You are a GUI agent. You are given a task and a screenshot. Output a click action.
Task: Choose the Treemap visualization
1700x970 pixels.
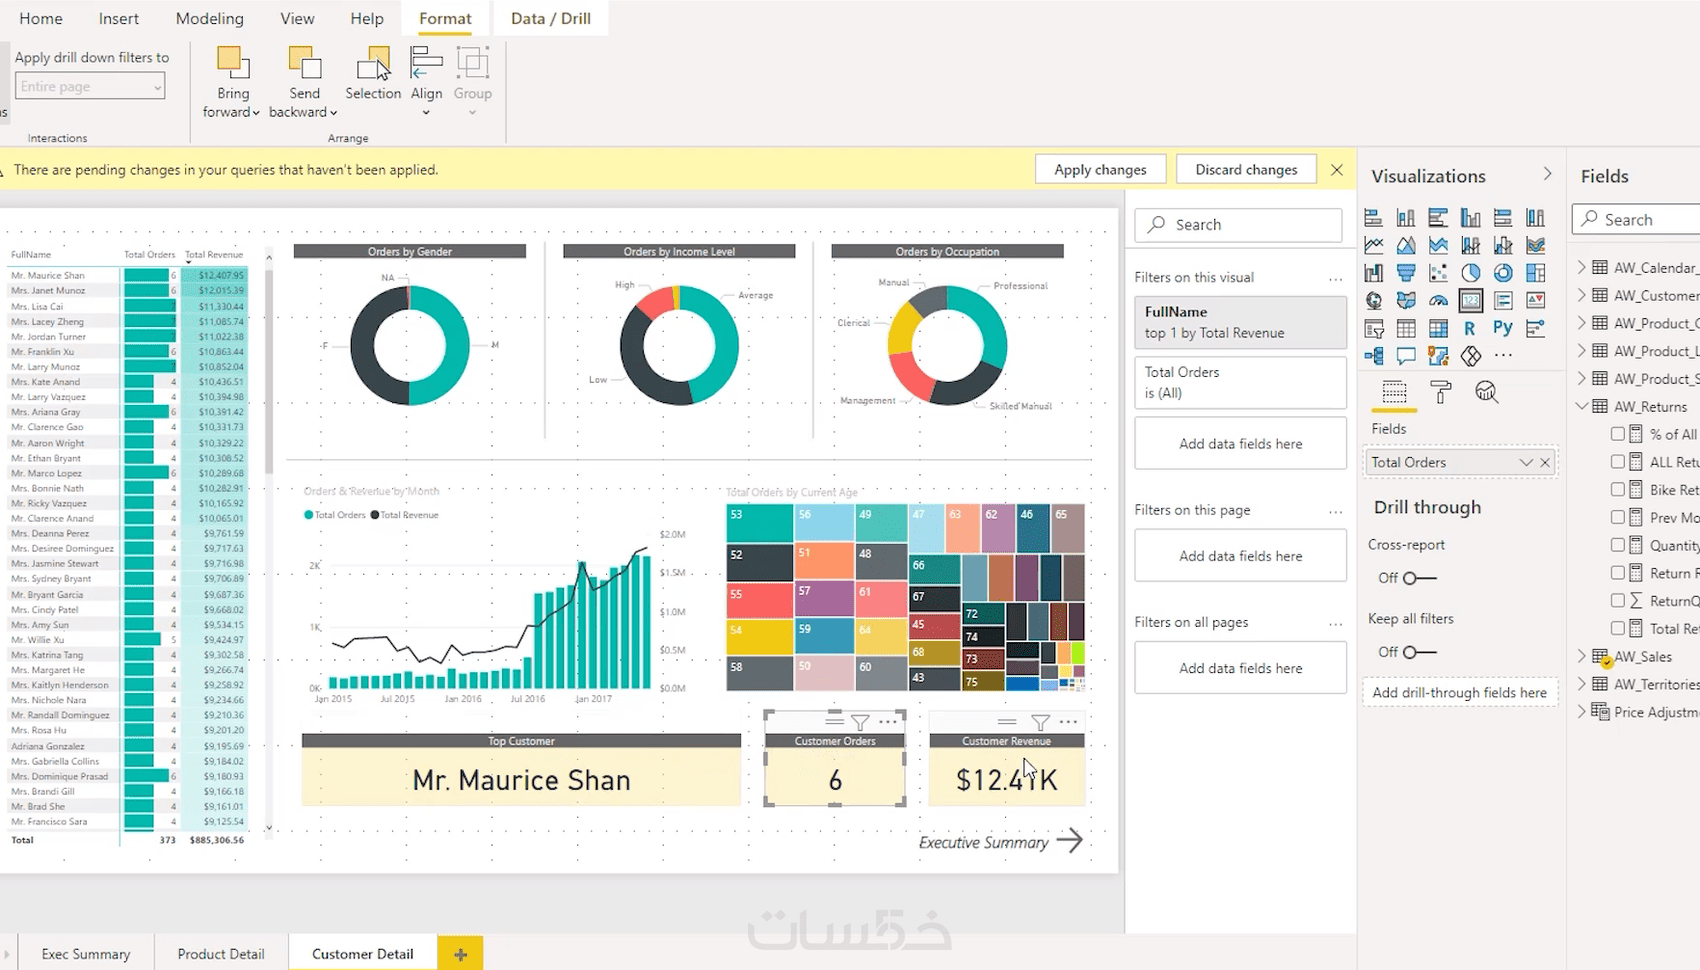[x=1536, y=272]
